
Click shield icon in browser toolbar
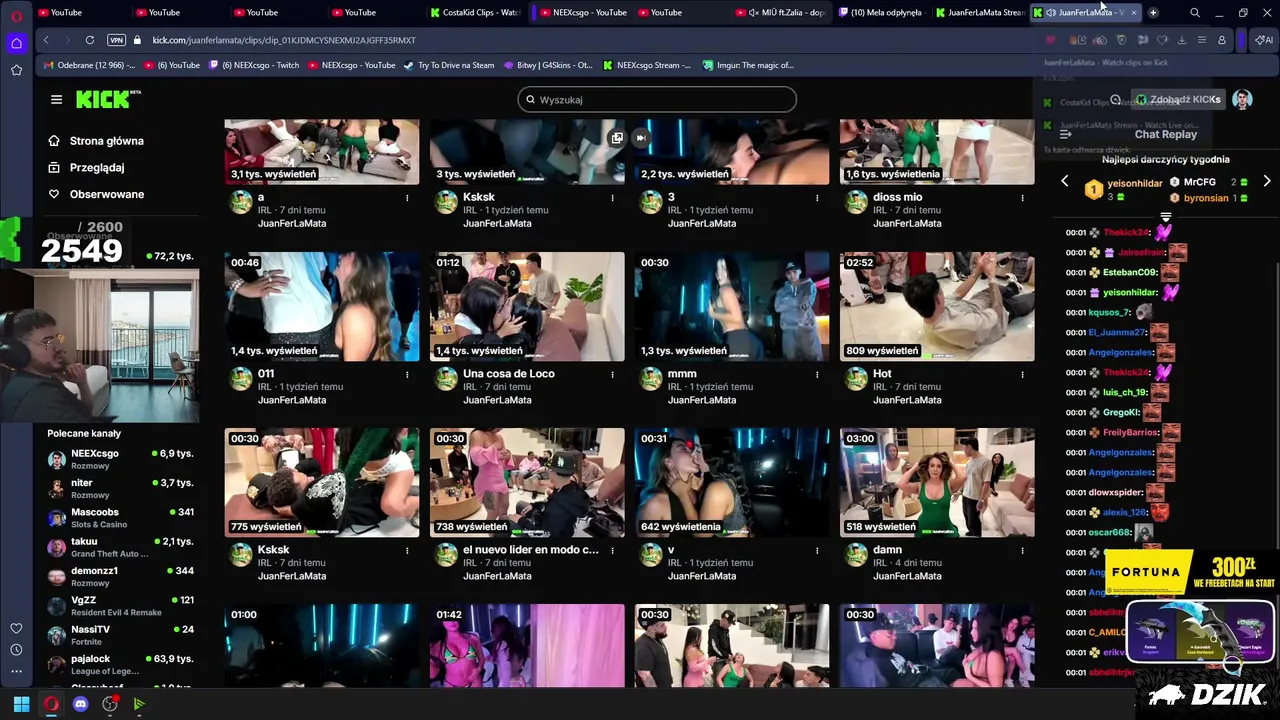pos(1121,40)
